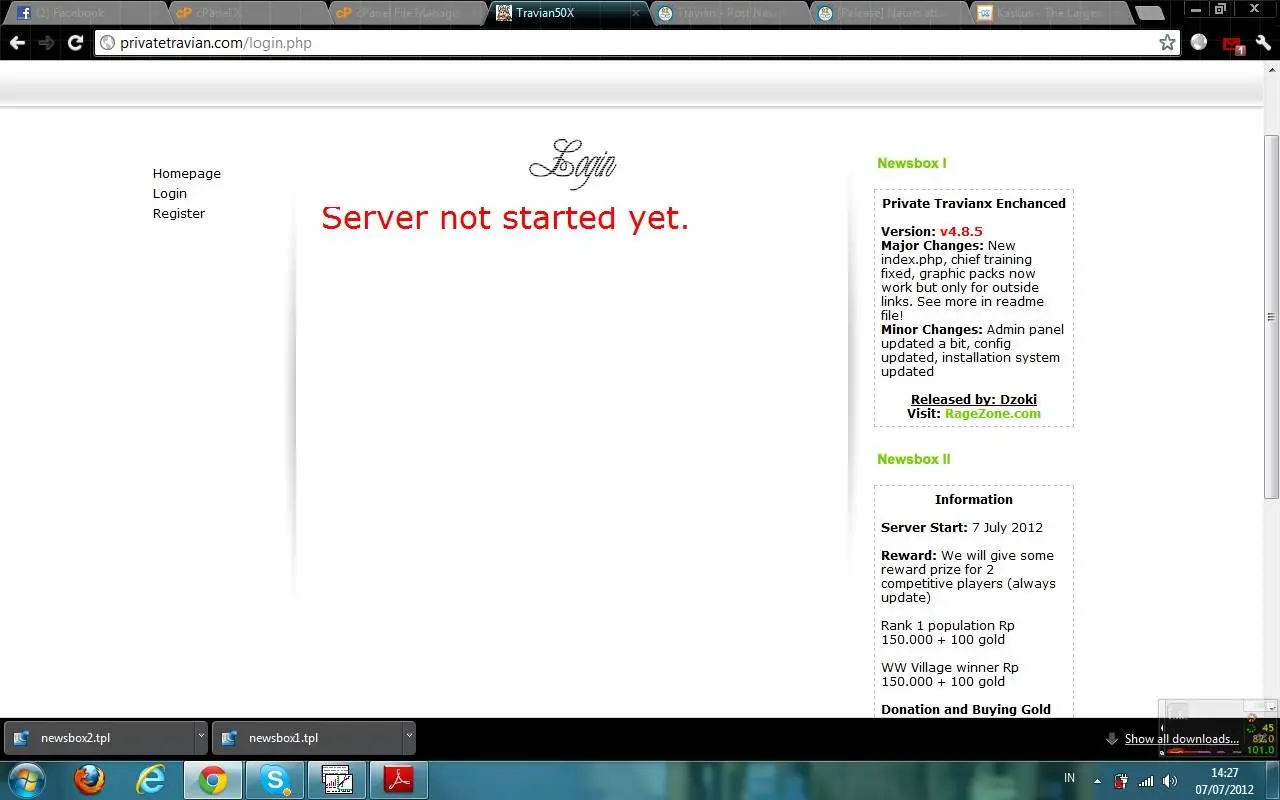The image size is (1280, 800).
Task: Go to the Homepage link
Action: click(187, 174)
